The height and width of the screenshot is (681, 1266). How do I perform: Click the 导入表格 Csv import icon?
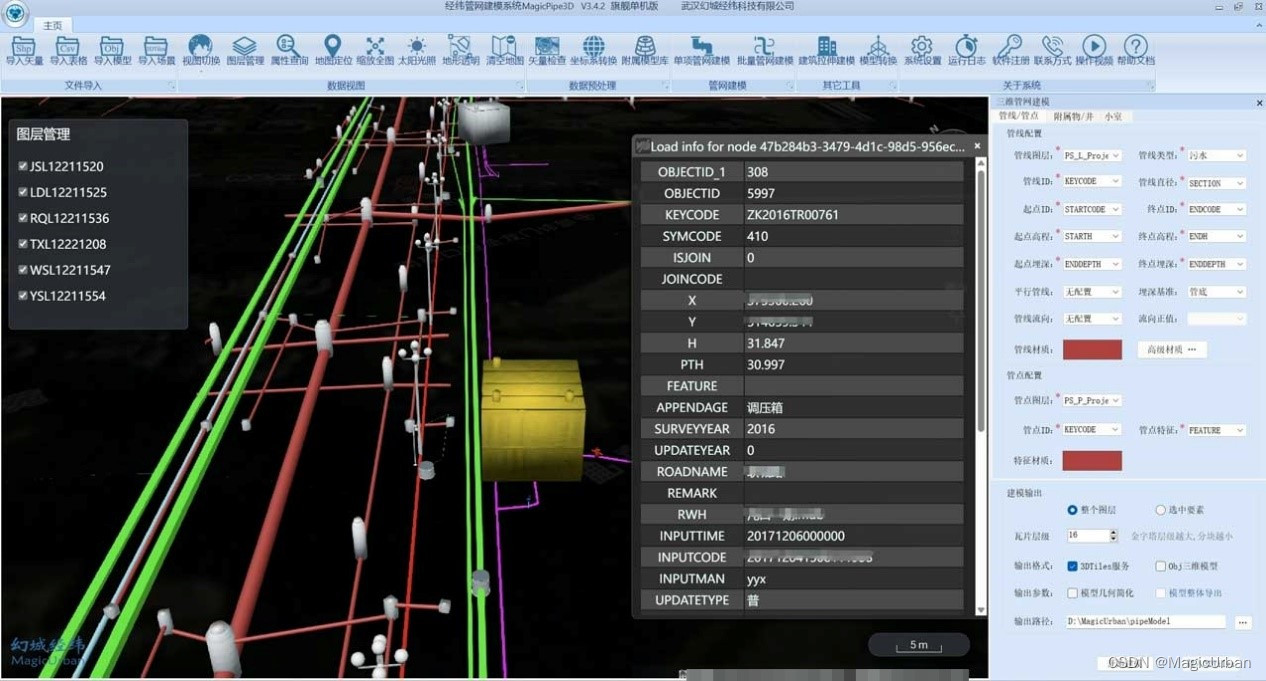click(x=68, y=47)
